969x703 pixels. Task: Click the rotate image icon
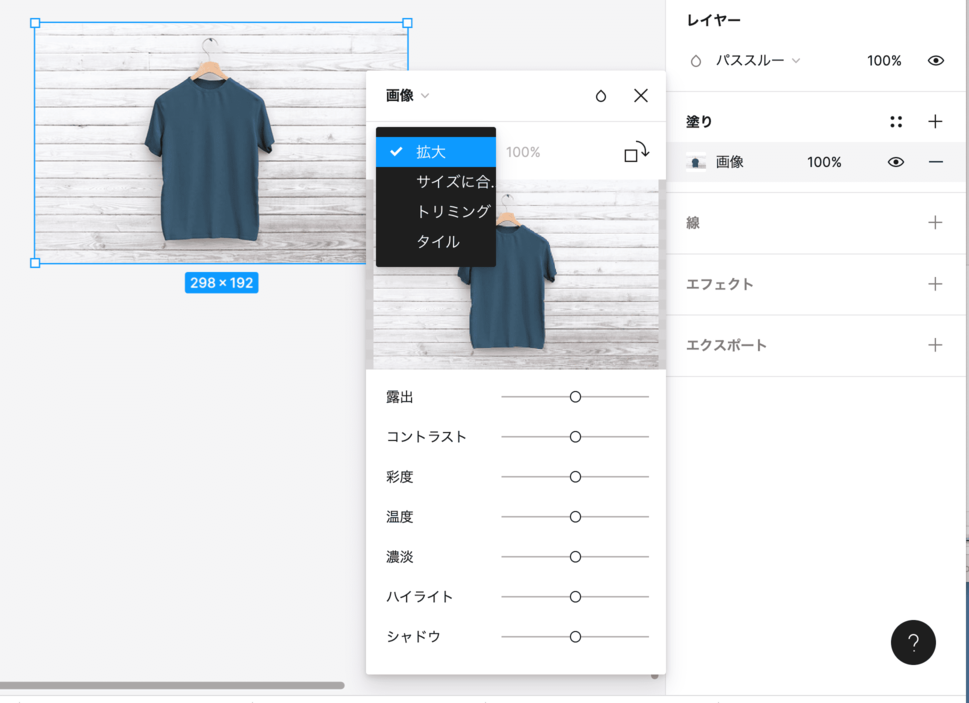pos(636,153)
